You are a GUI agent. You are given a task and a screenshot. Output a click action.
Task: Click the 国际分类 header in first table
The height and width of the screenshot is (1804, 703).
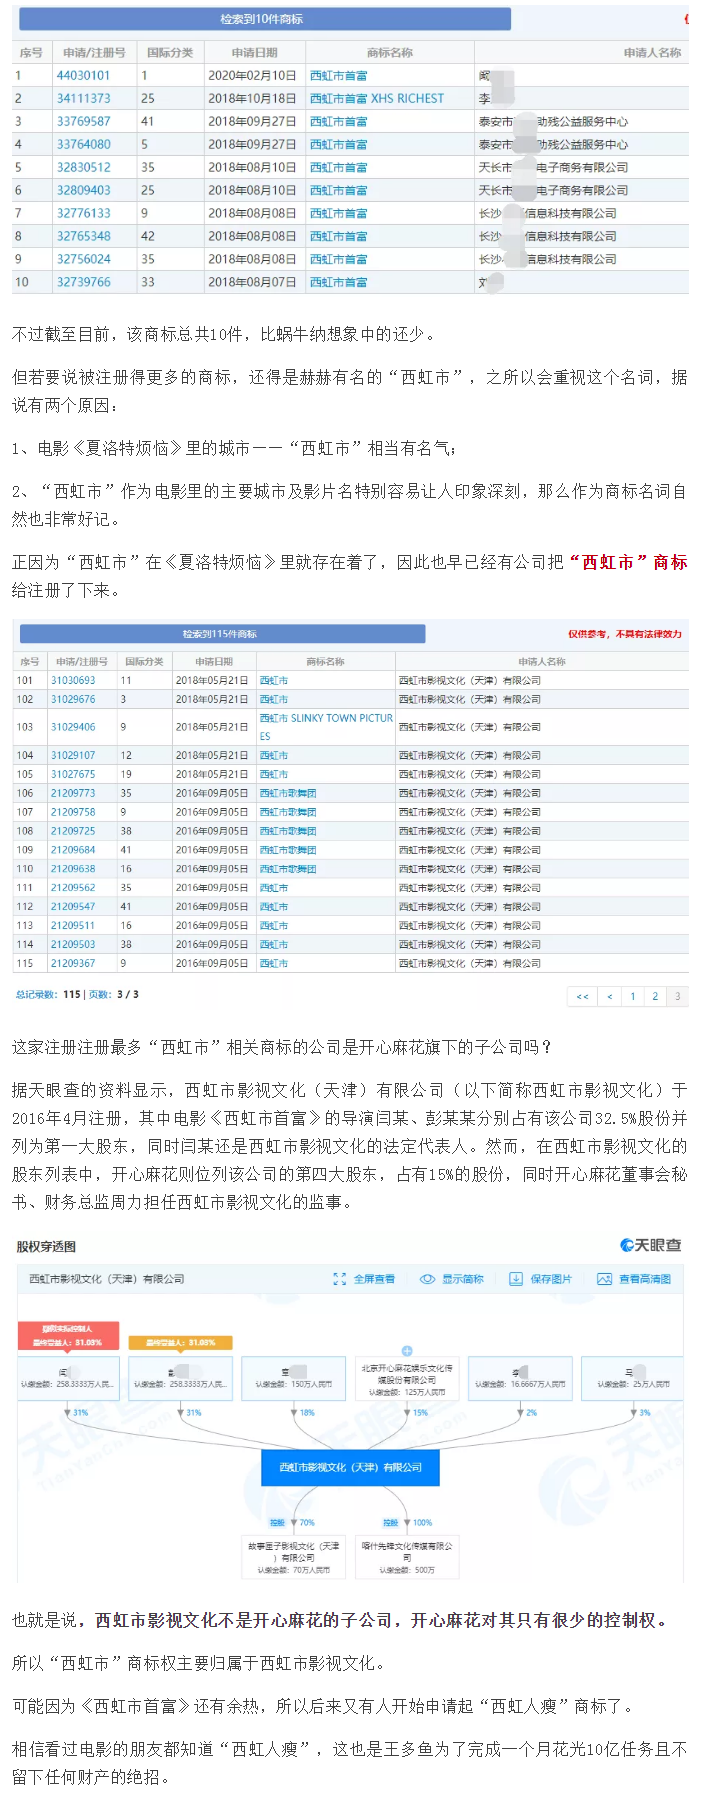tap(170, 53)
